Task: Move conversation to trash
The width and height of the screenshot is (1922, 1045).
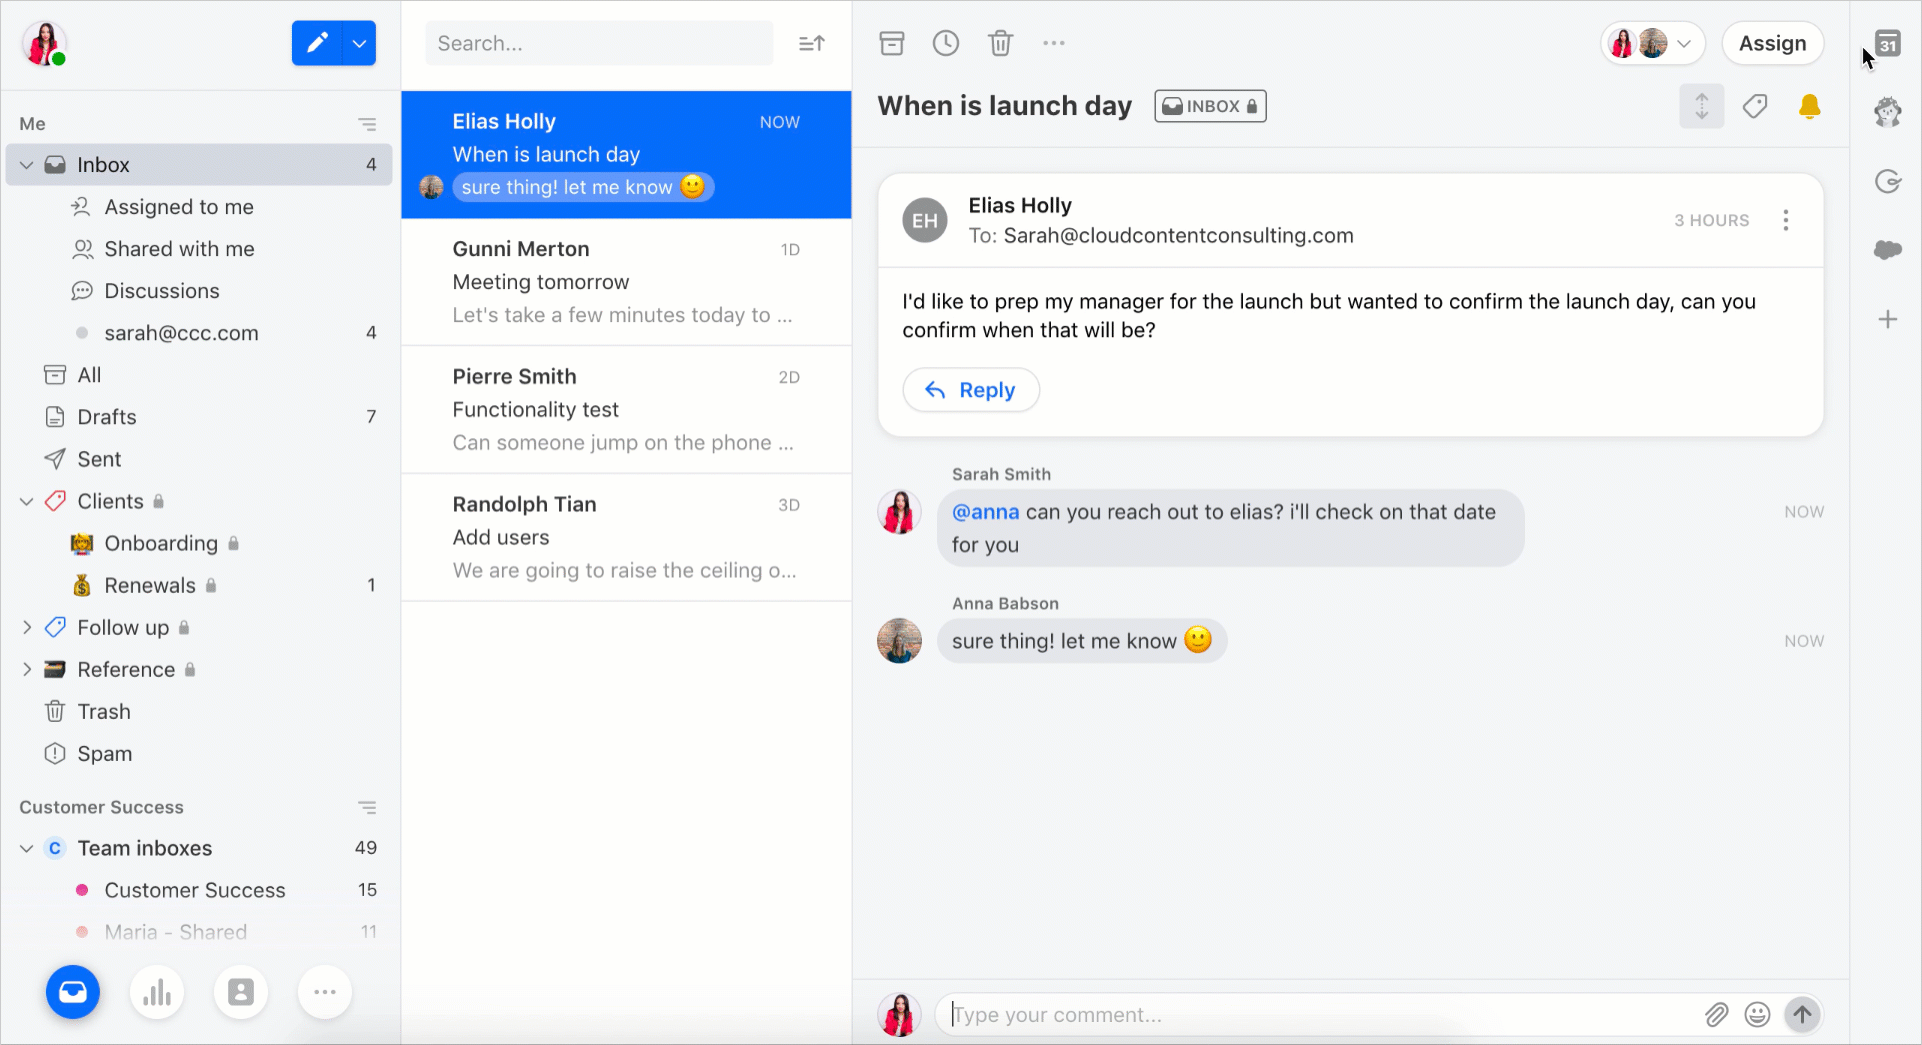Action: click(1001, 43)
